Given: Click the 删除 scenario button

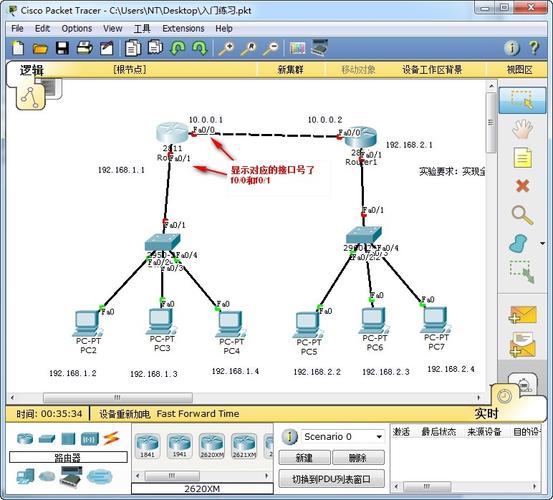Looking at the screenshot, I should 358,458.
